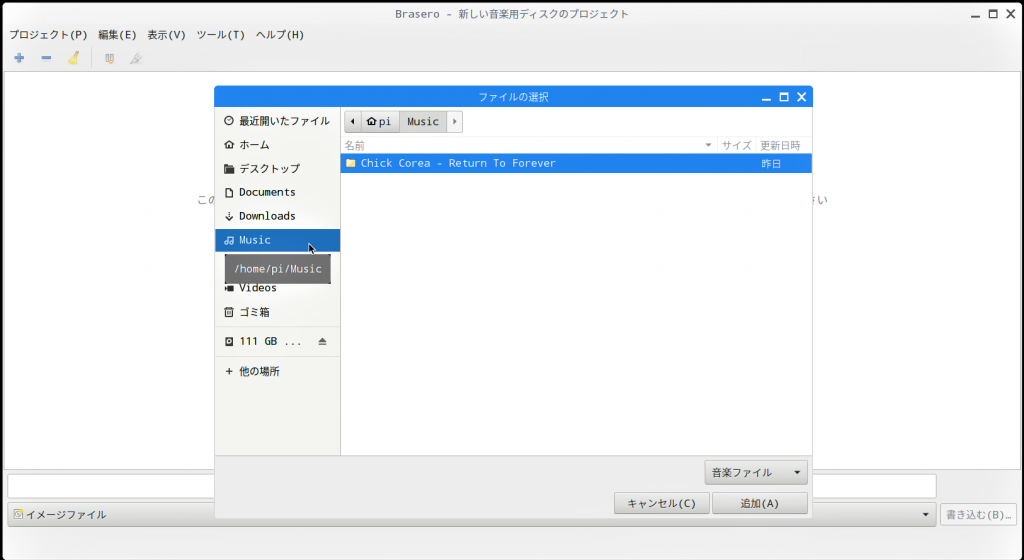Close the Brasero main window

(1011, 14)
